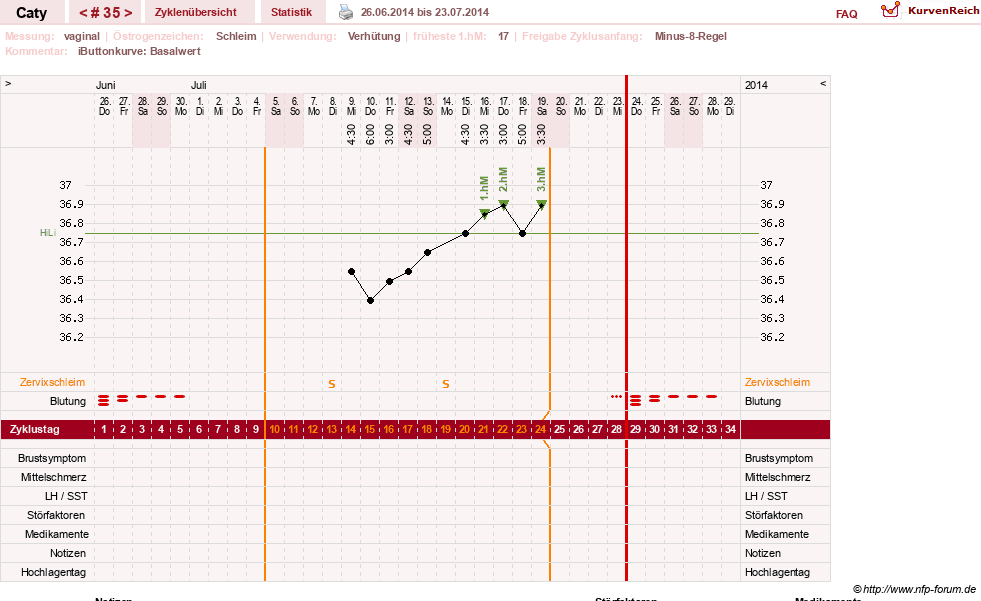981x601 pixels.
Task: Click the left Mittelschmerz row label
Action: (x=54, y=477)
